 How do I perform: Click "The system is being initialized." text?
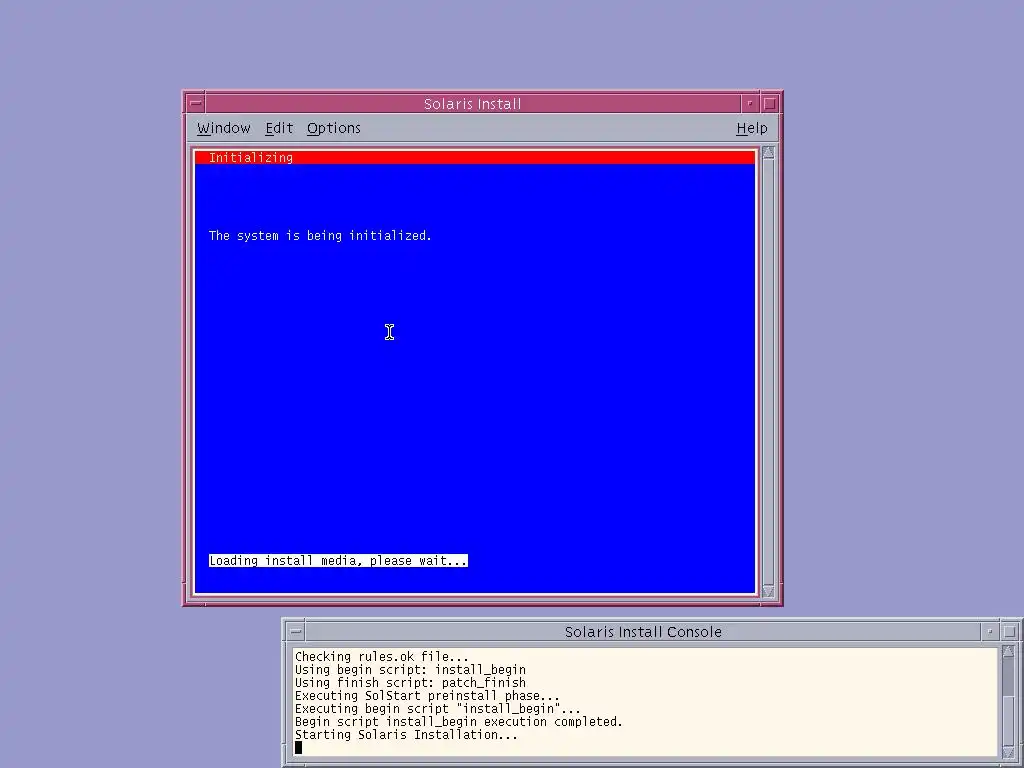(320, 236)
